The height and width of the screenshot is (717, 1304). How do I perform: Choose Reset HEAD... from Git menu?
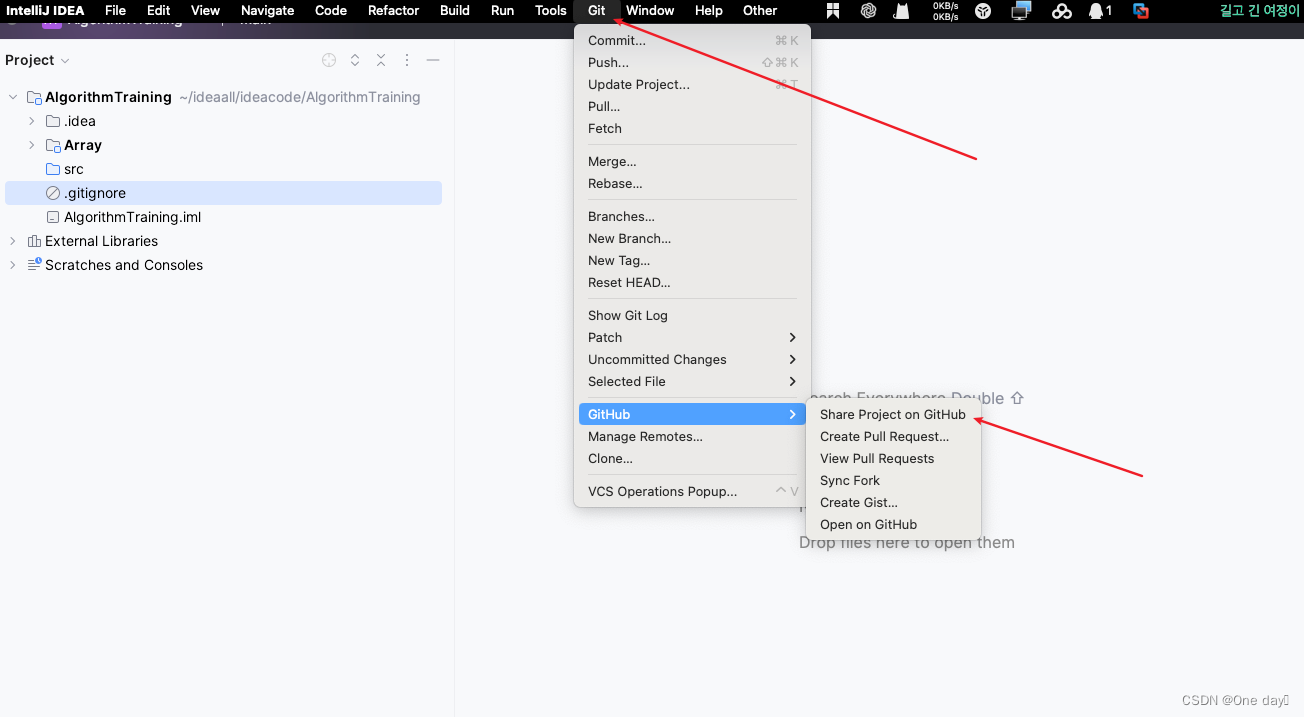692,283
